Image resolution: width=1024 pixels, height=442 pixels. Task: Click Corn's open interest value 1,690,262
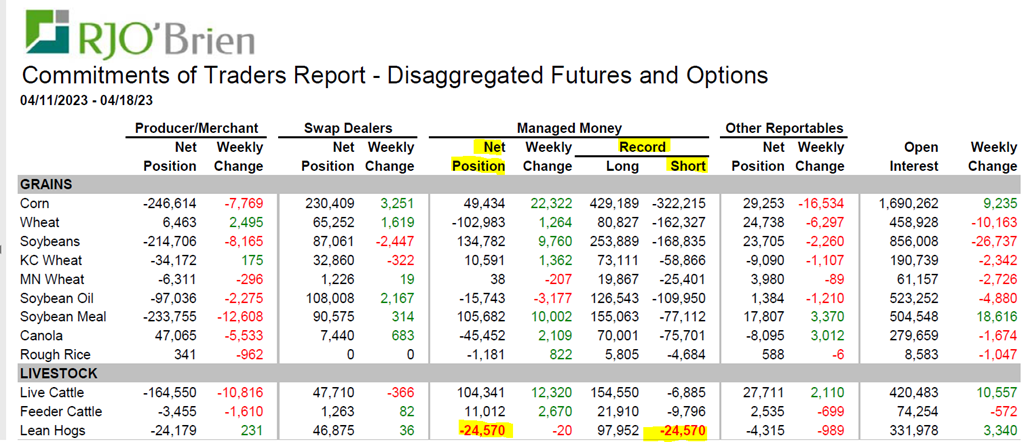905,203
